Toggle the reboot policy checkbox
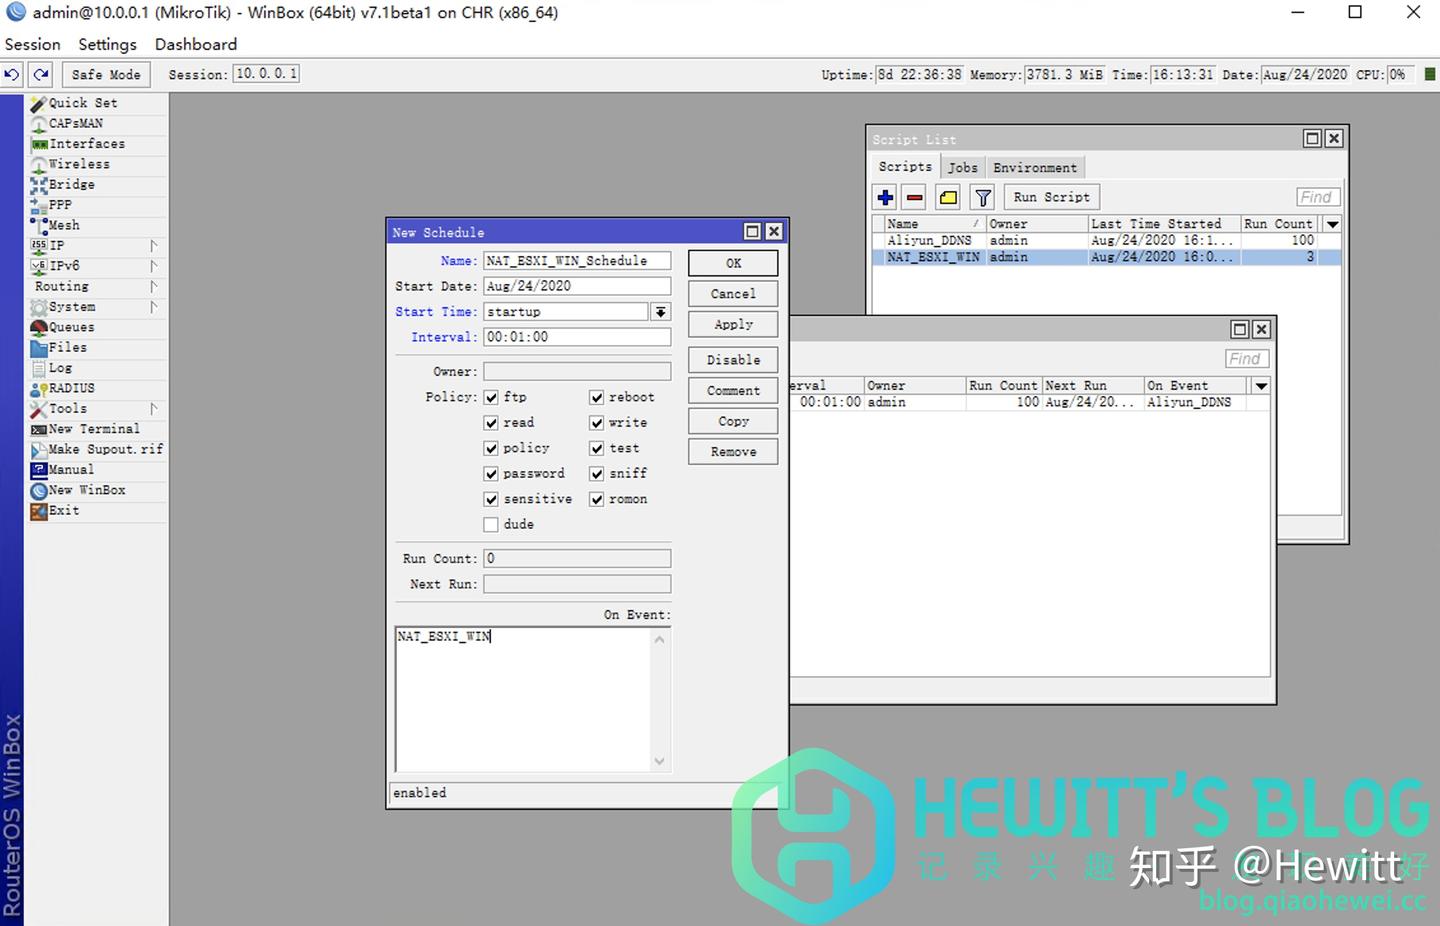The height and width of the screenshot is (926, 1440). [597, 397]
